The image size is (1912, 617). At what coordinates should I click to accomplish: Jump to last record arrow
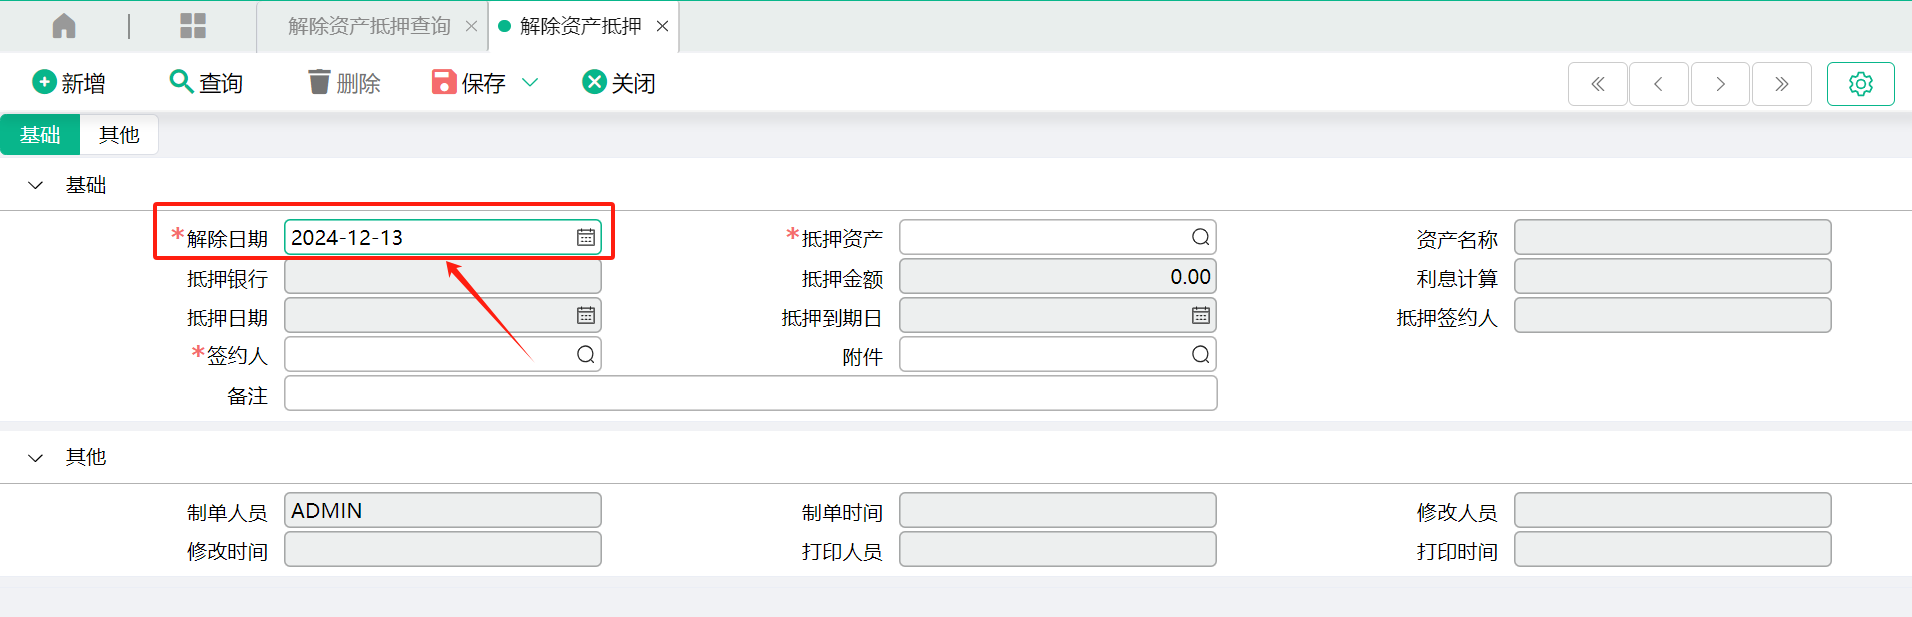1781,84
